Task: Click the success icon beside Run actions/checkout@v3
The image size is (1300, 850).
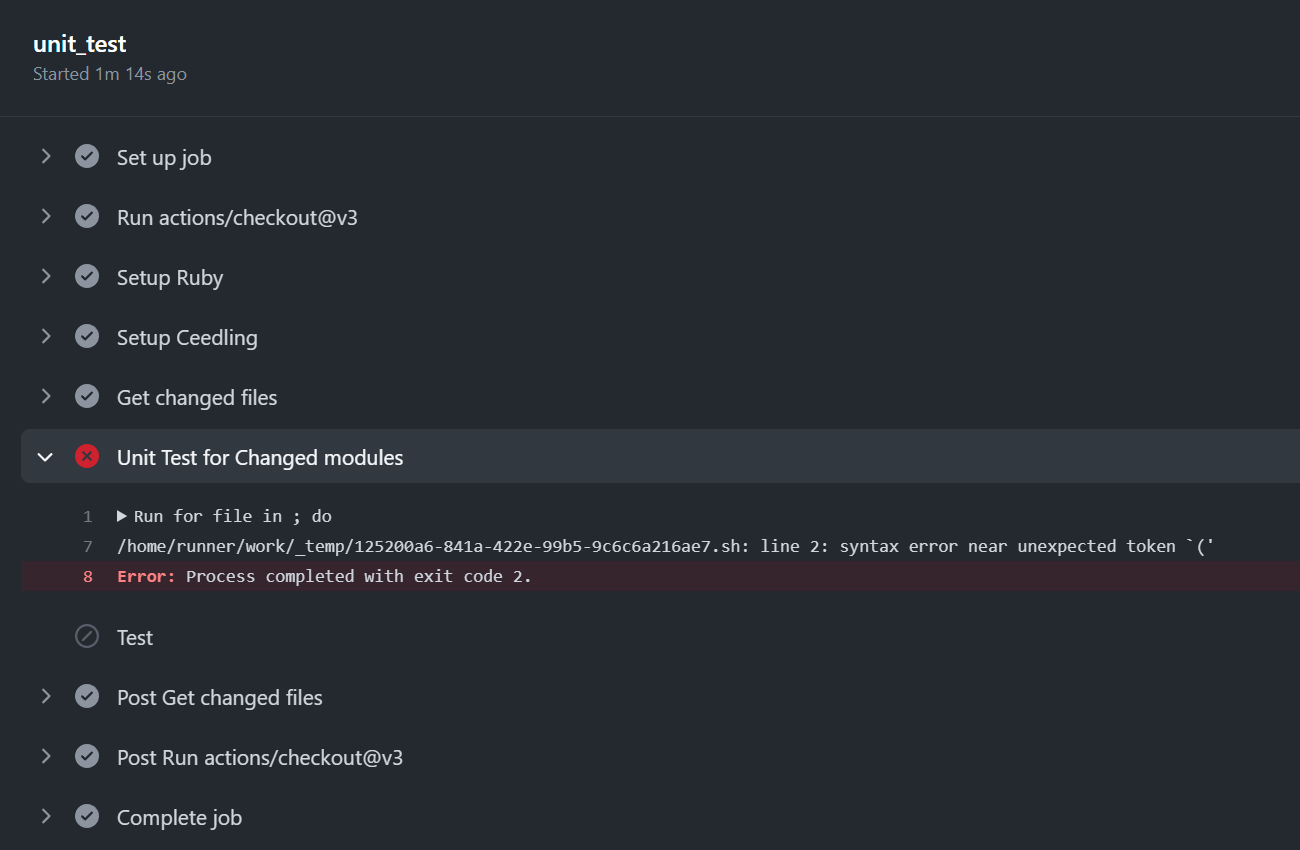Action: tap(87, 216)
